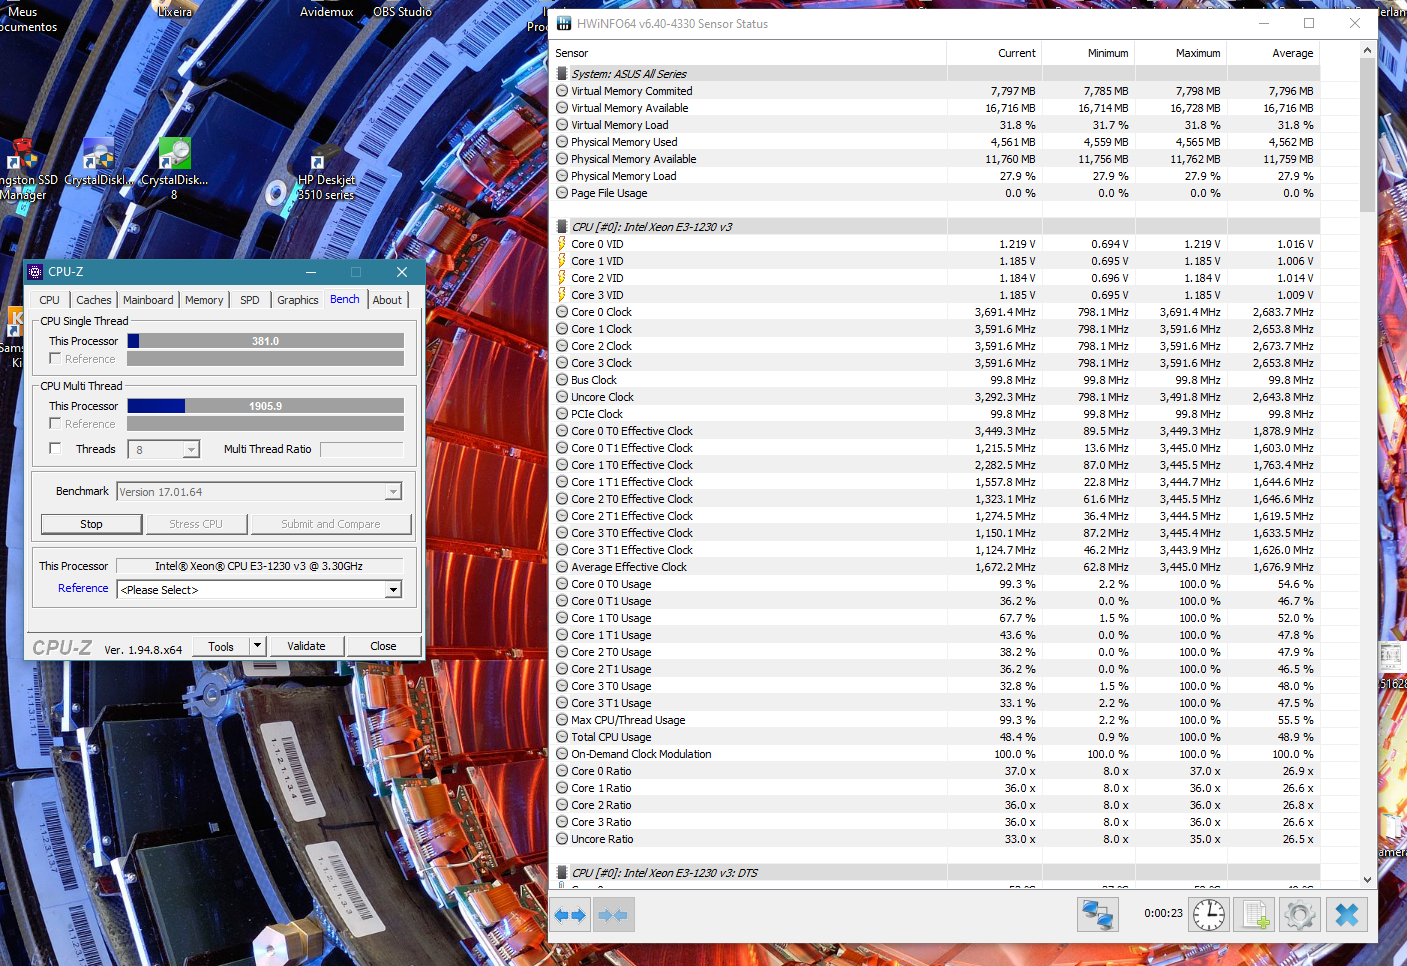Click the Validate button

tap(306, 646)
